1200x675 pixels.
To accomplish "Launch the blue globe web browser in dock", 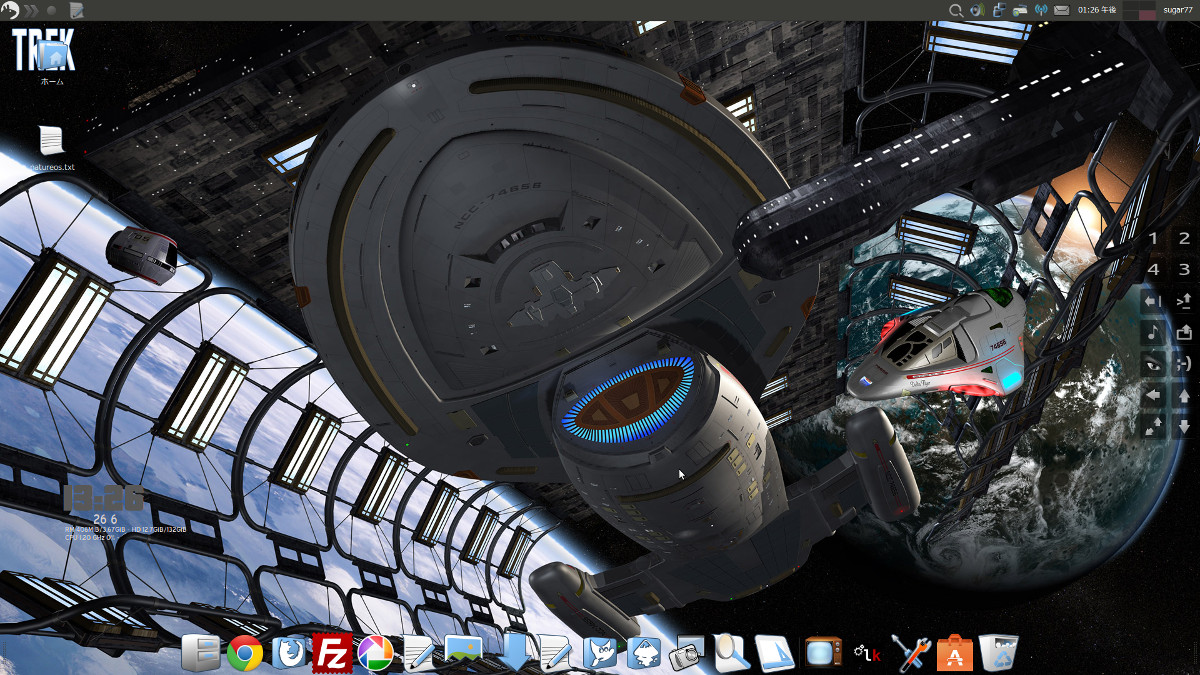I will 290,653.
